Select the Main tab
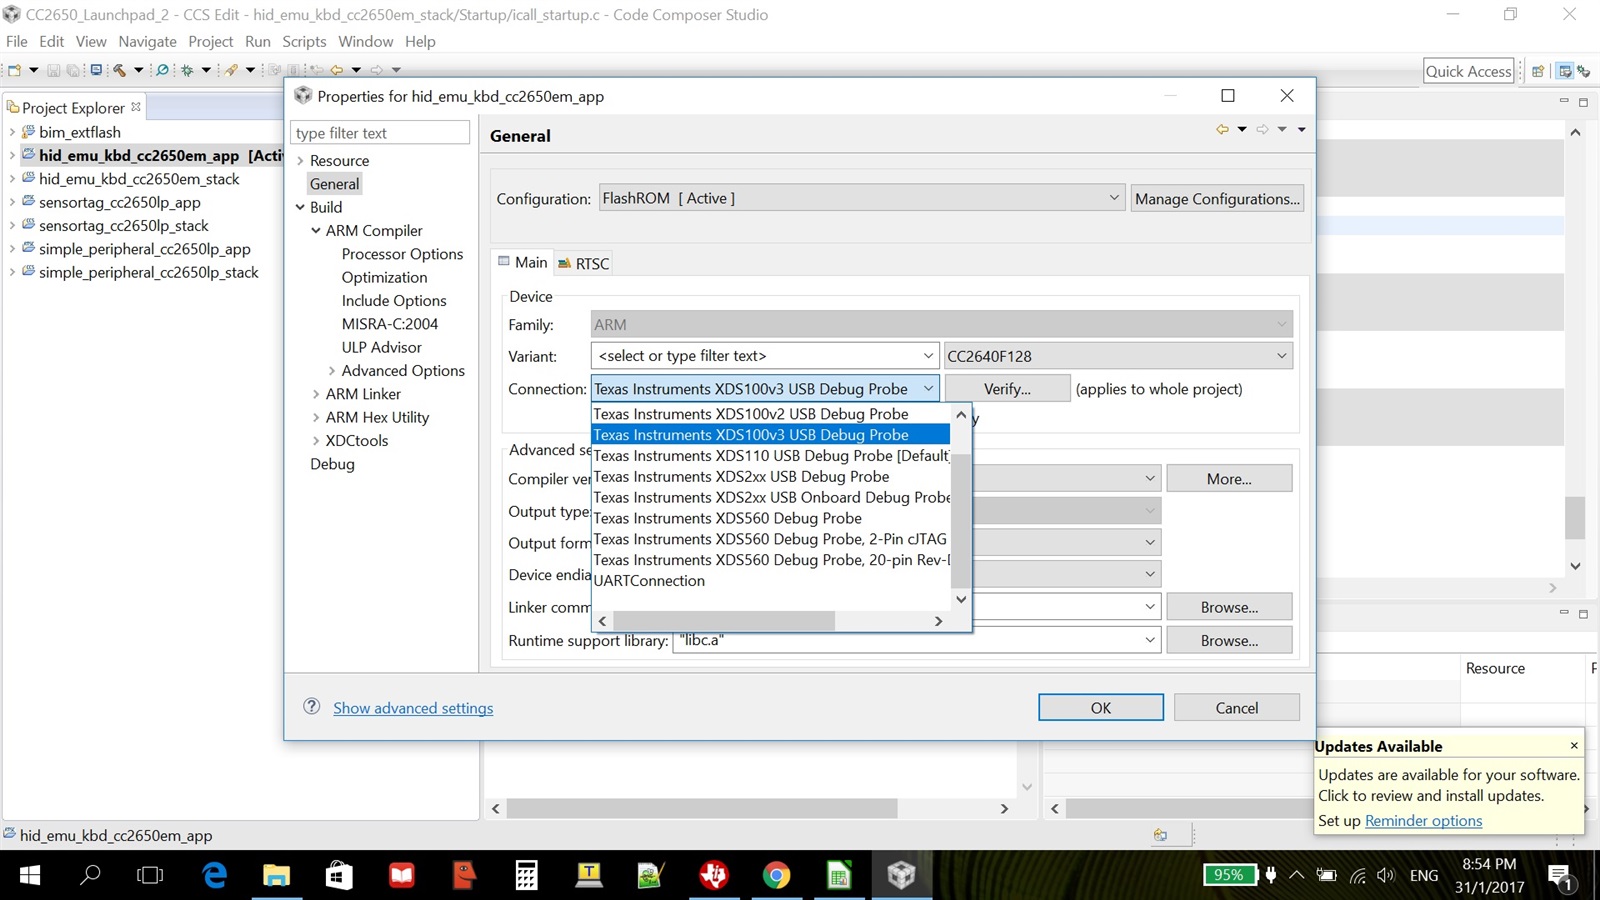The image size is (1600, 900). click(523, 262)
